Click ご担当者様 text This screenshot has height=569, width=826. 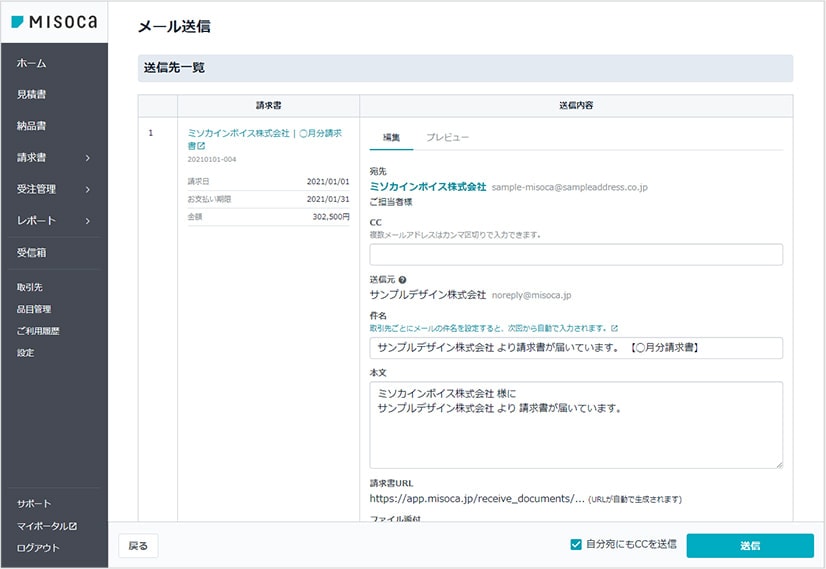pos(391,202)
